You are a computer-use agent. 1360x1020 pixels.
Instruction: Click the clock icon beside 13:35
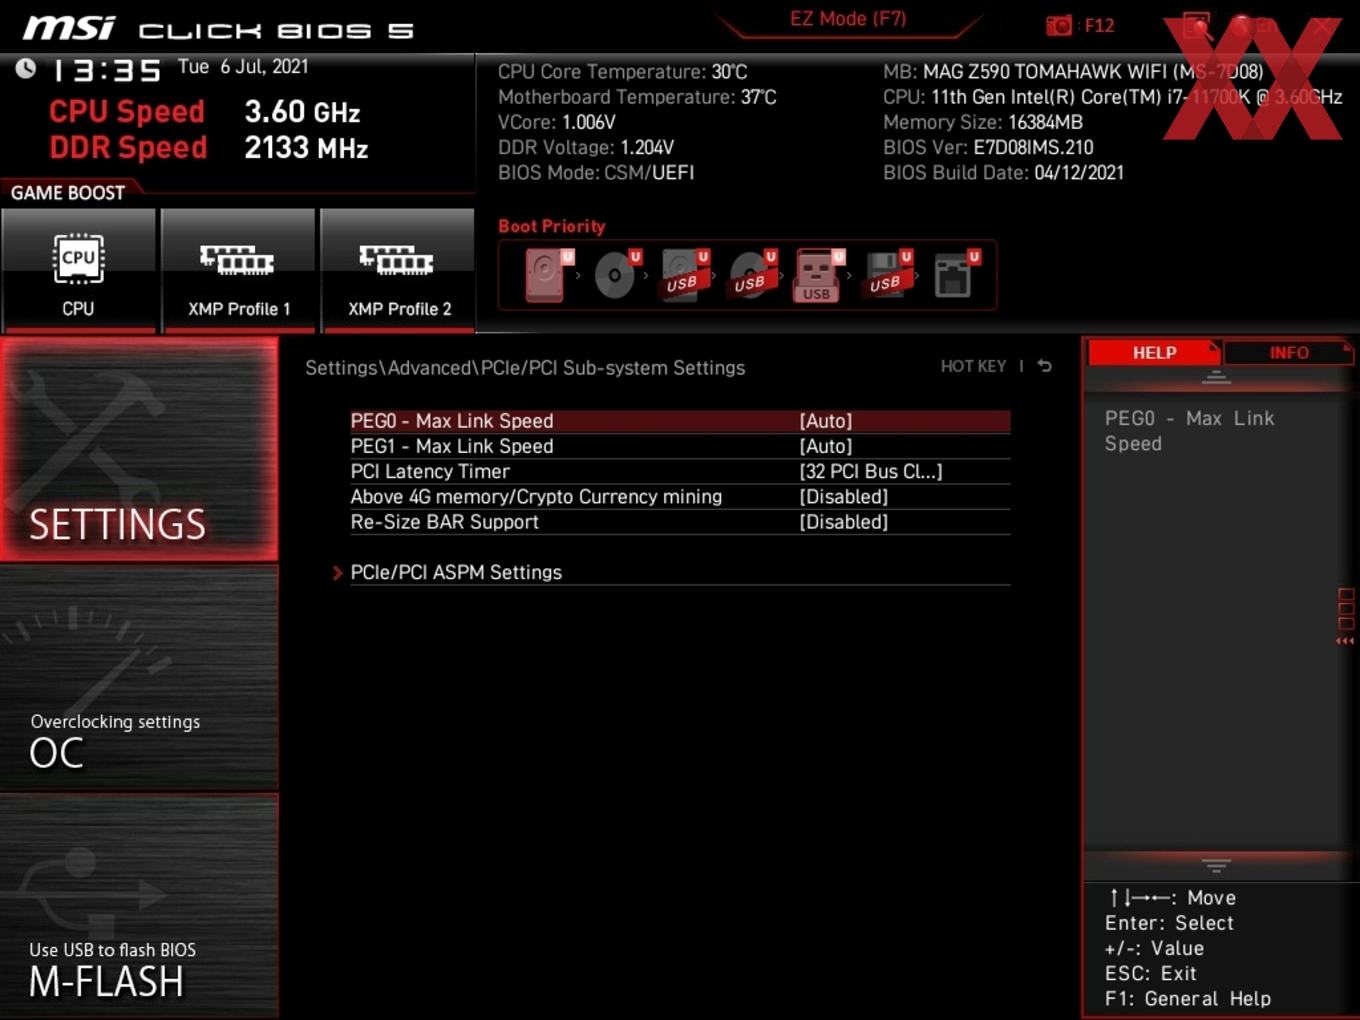(x=26, y=68)
